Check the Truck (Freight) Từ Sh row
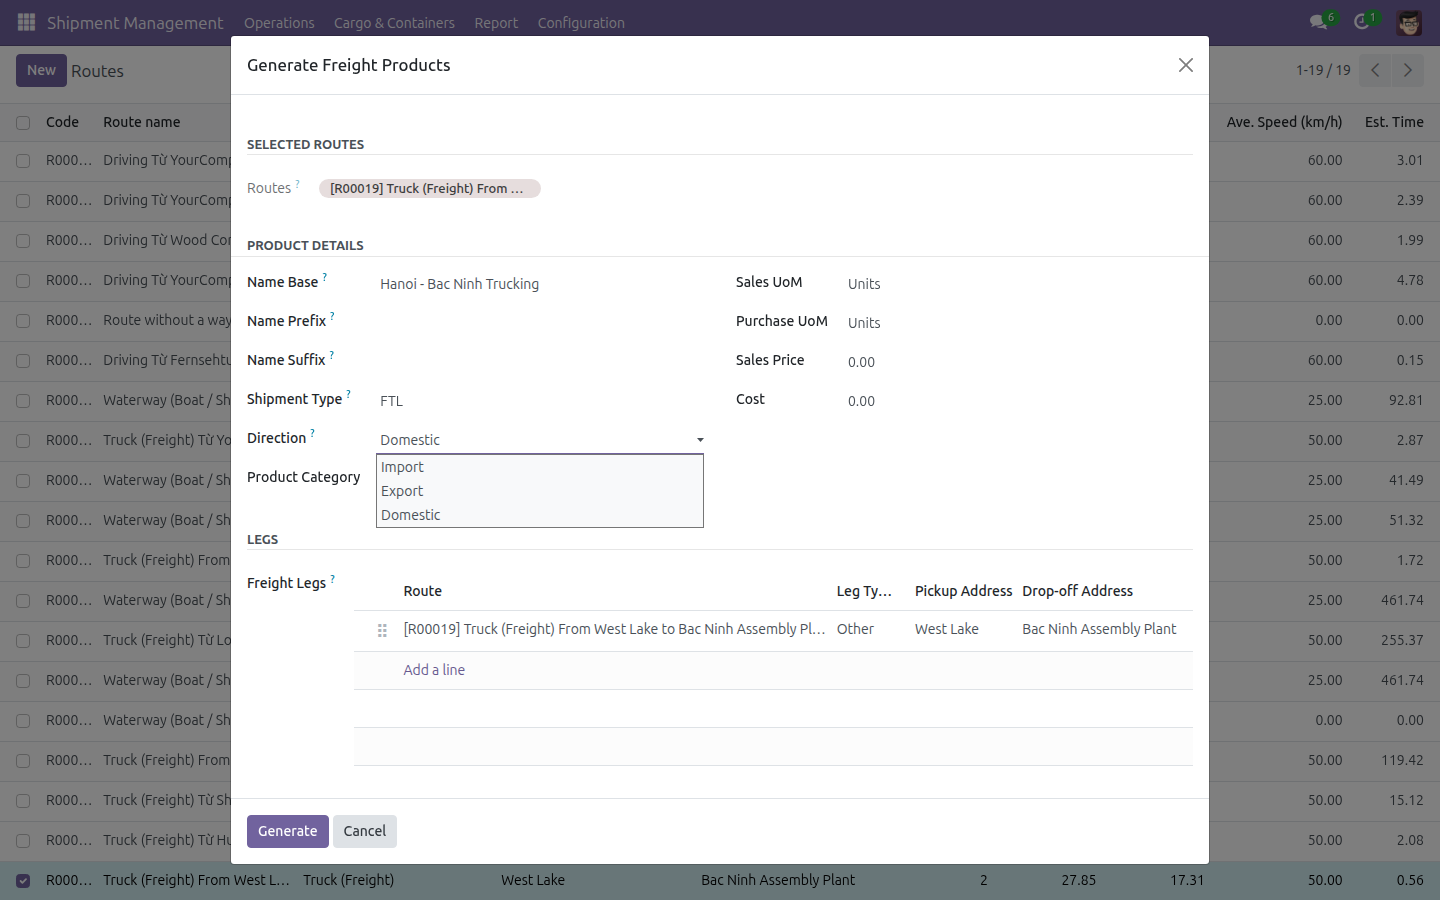This screenshot has width=1440, height=900. tap(23, 800)
